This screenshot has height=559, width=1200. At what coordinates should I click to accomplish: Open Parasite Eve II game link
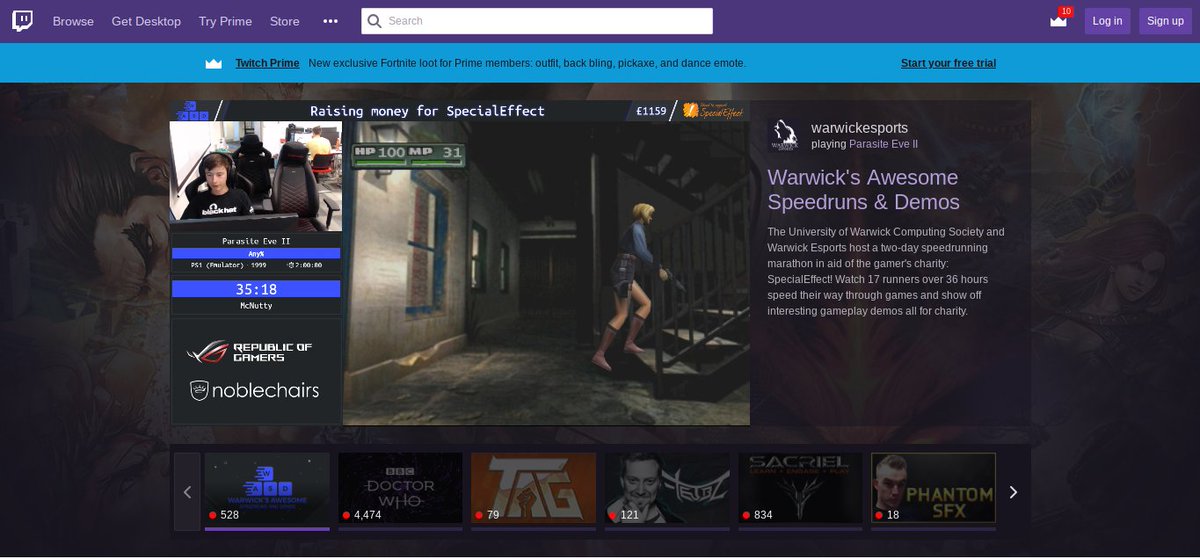(x=883, y=145)
